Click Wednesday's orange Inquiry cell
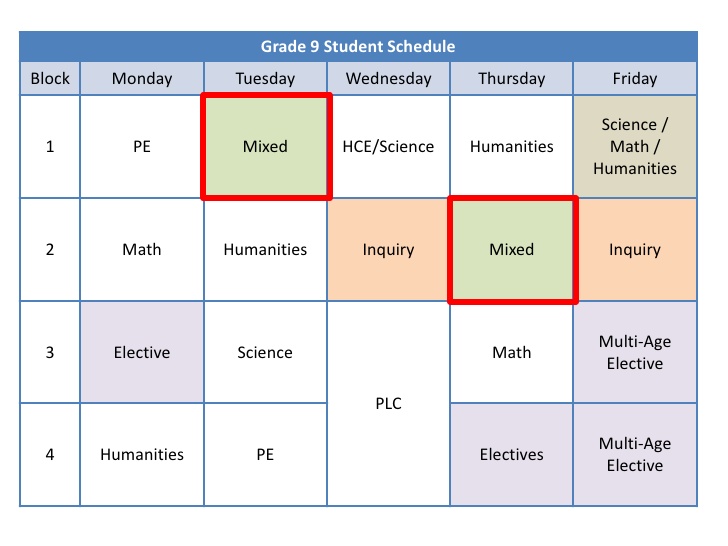Image resolution: width=728 pixels, height=546 pixels. pyautogui.click(x=388, y=250)
